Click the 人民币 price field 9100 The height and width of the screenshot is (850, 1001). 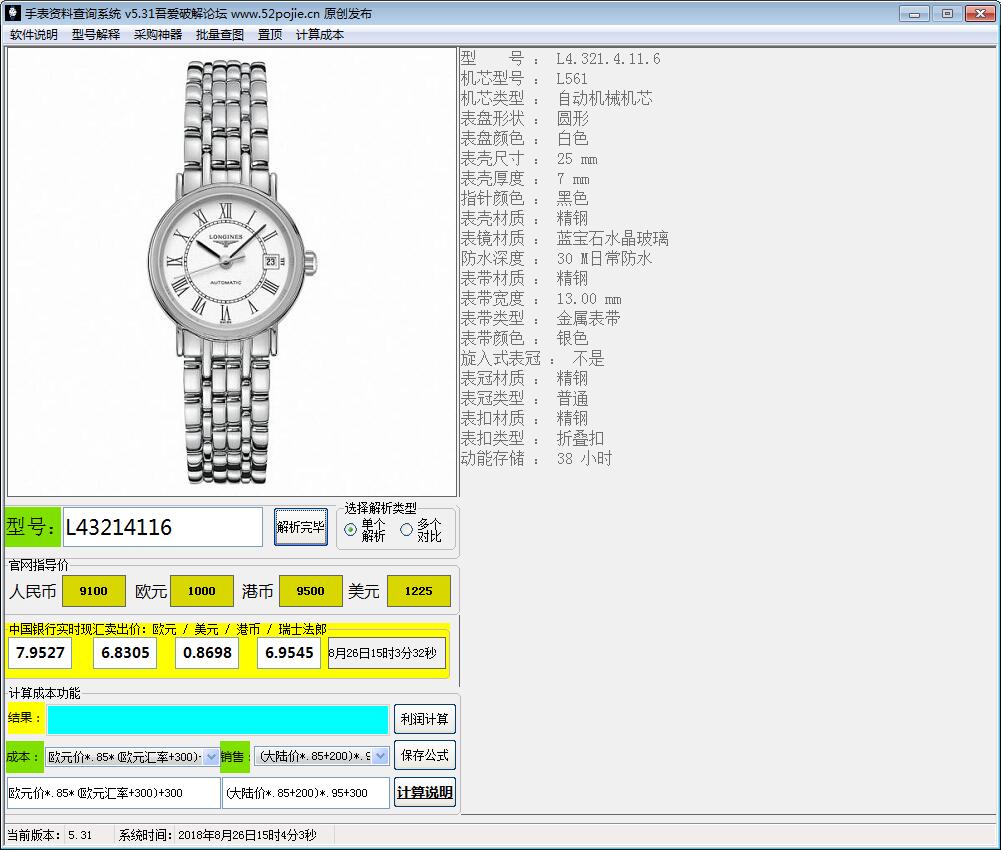point(93,591)
